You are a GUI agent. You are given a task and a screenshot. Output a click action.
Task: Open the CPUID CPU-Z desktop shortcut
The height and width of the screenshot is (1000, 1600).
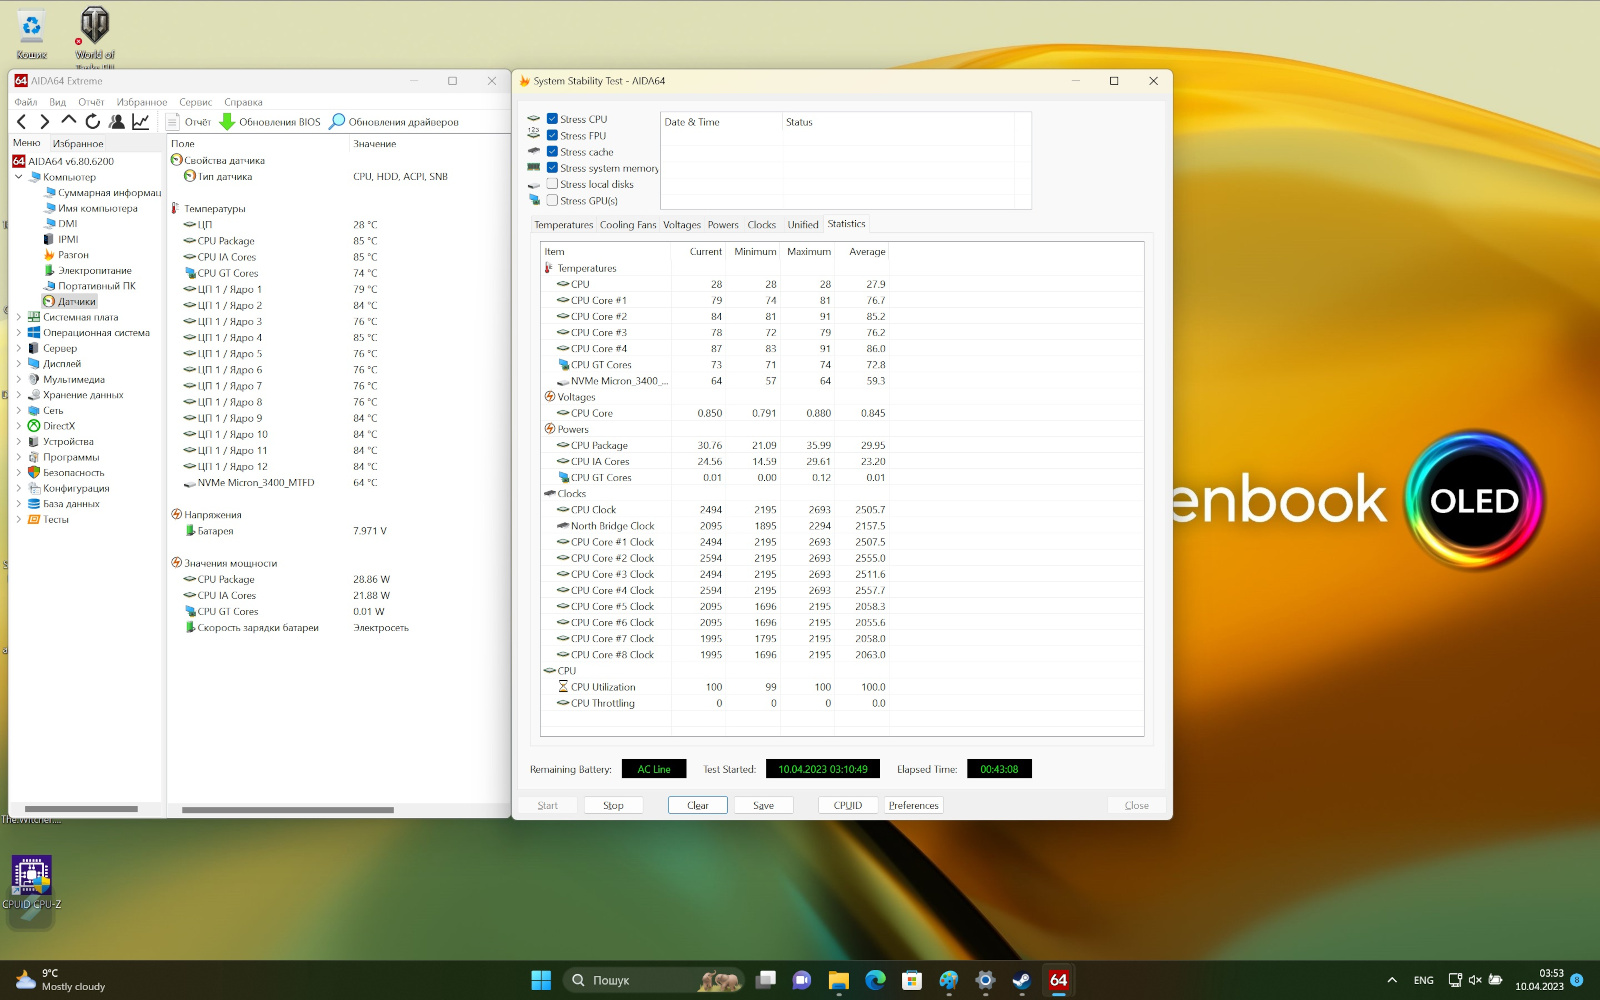31,882
